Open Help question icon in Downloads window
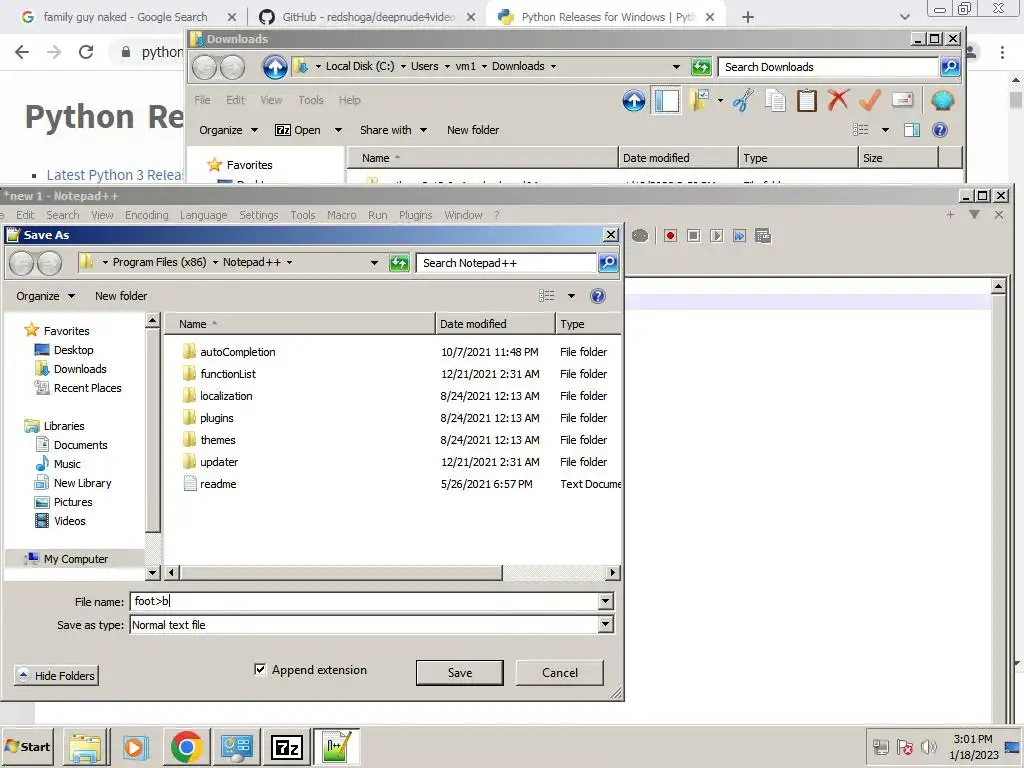Image resolution: width=1024 pixels, height=768 pixels. [x=940, y=130]
